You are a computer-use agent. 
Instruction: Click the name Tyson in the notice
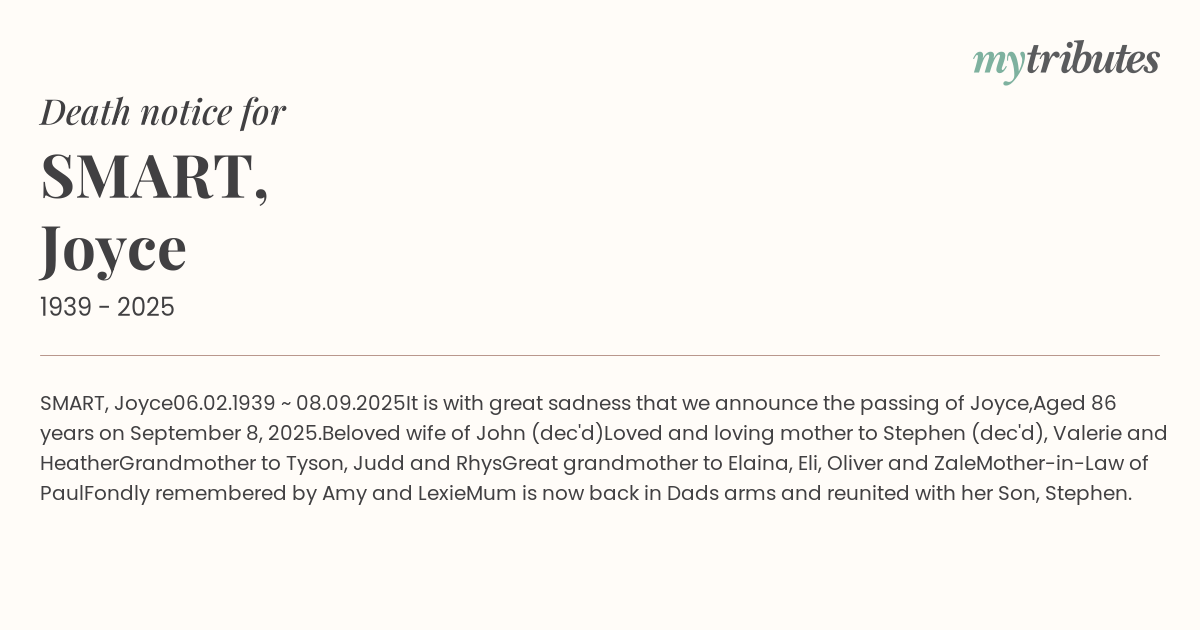tap(304, 464)
